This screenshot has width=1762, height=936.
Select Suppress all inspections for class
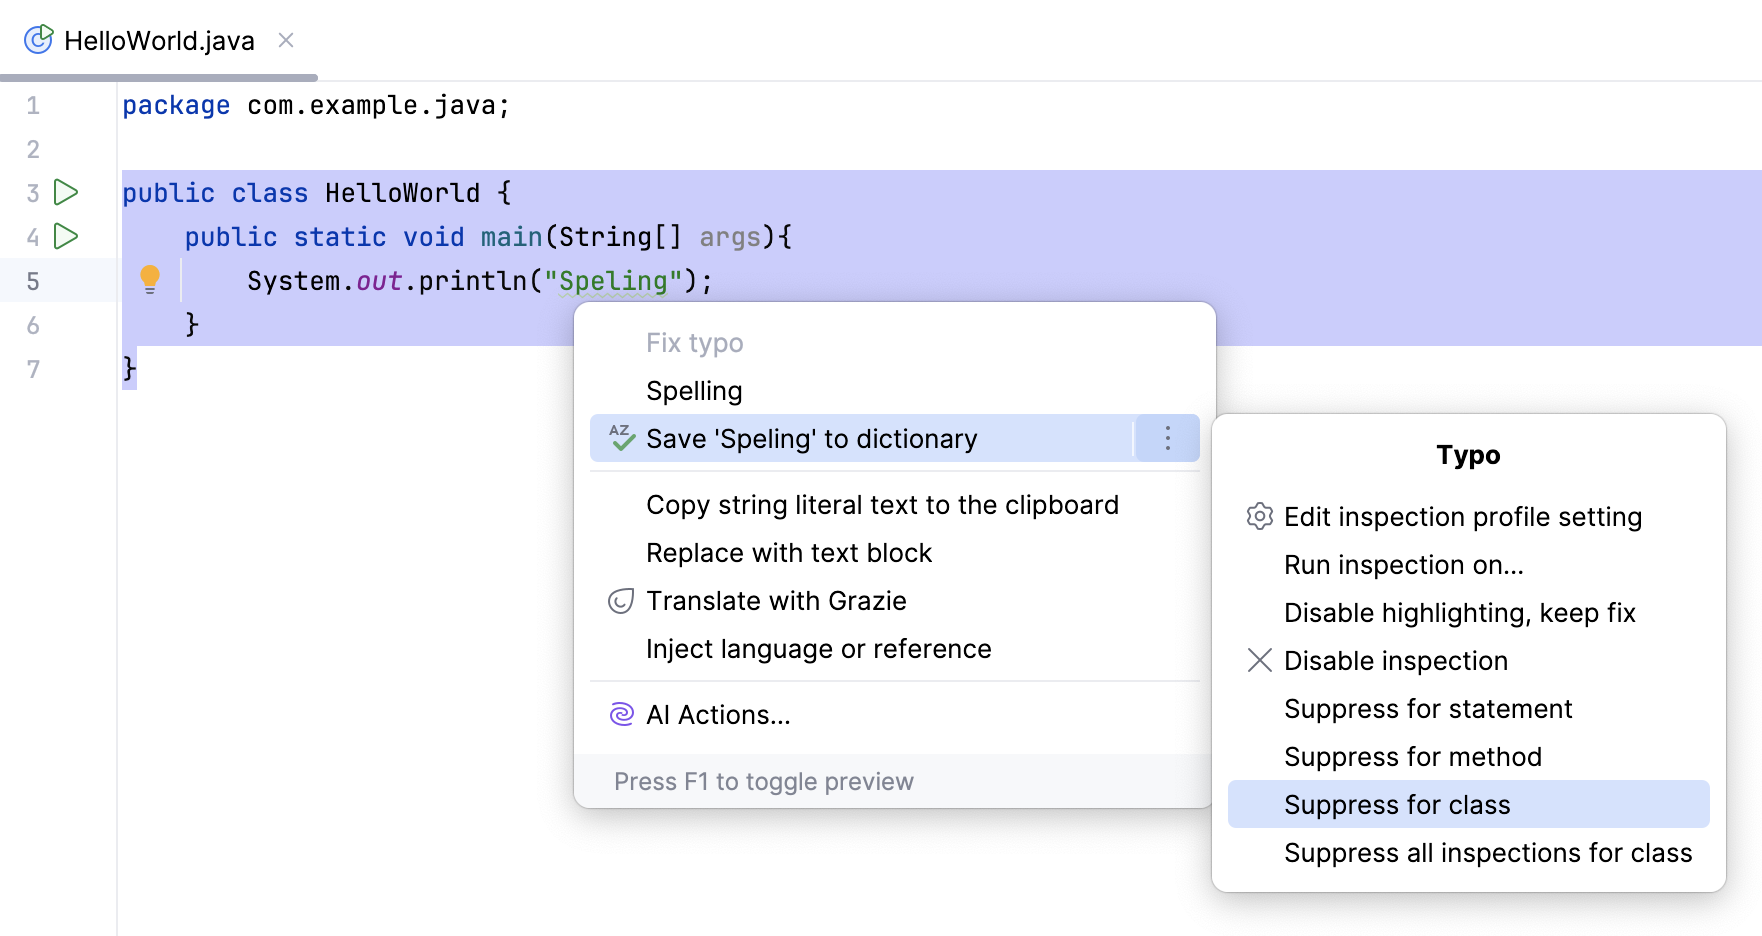(x=1487, y=852)
